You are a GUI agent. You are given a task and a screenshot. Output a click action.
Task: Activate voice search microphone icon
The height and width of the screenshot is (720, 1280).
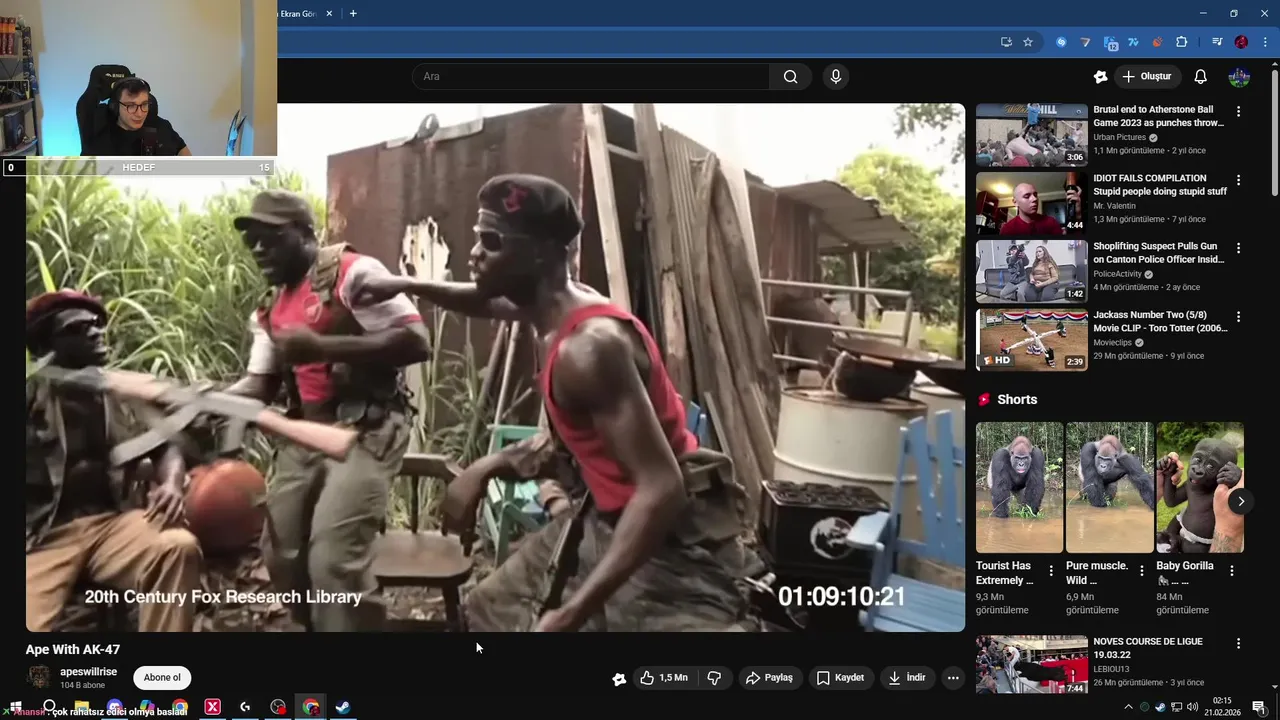[x=836, y=77]
